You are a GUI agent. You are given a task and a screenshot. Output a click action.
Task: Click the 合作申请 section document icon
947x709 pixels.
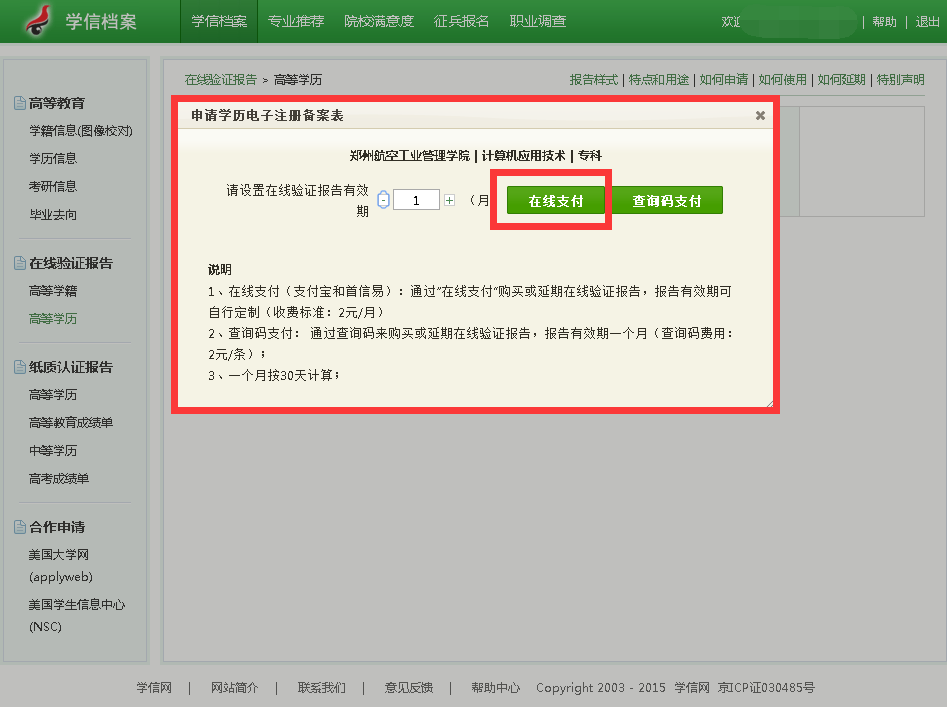pos(19,527)
